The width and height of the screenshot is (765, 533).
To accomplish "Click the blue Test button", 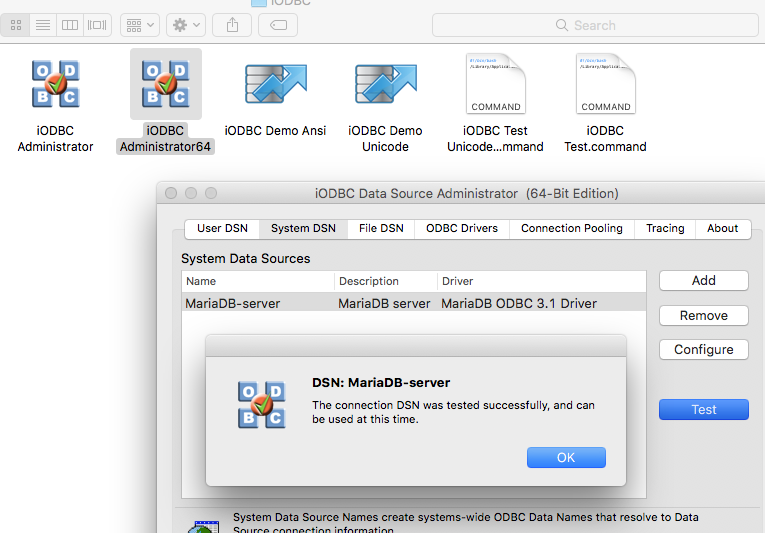I will click(704, 410).
